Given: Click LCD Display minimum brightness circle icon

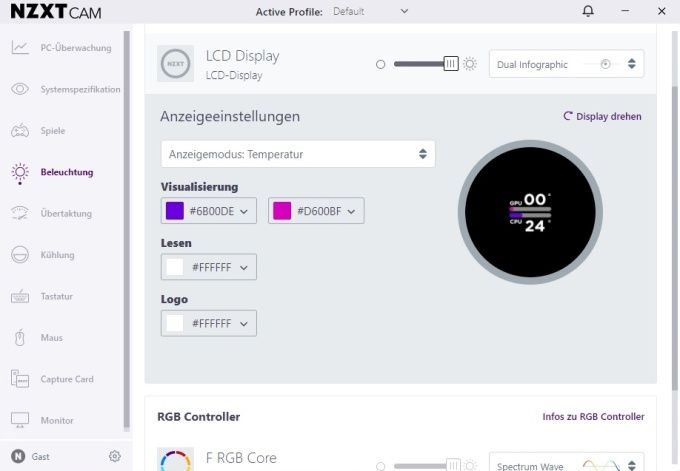Looking at the screenshot, I should (380, 64).
